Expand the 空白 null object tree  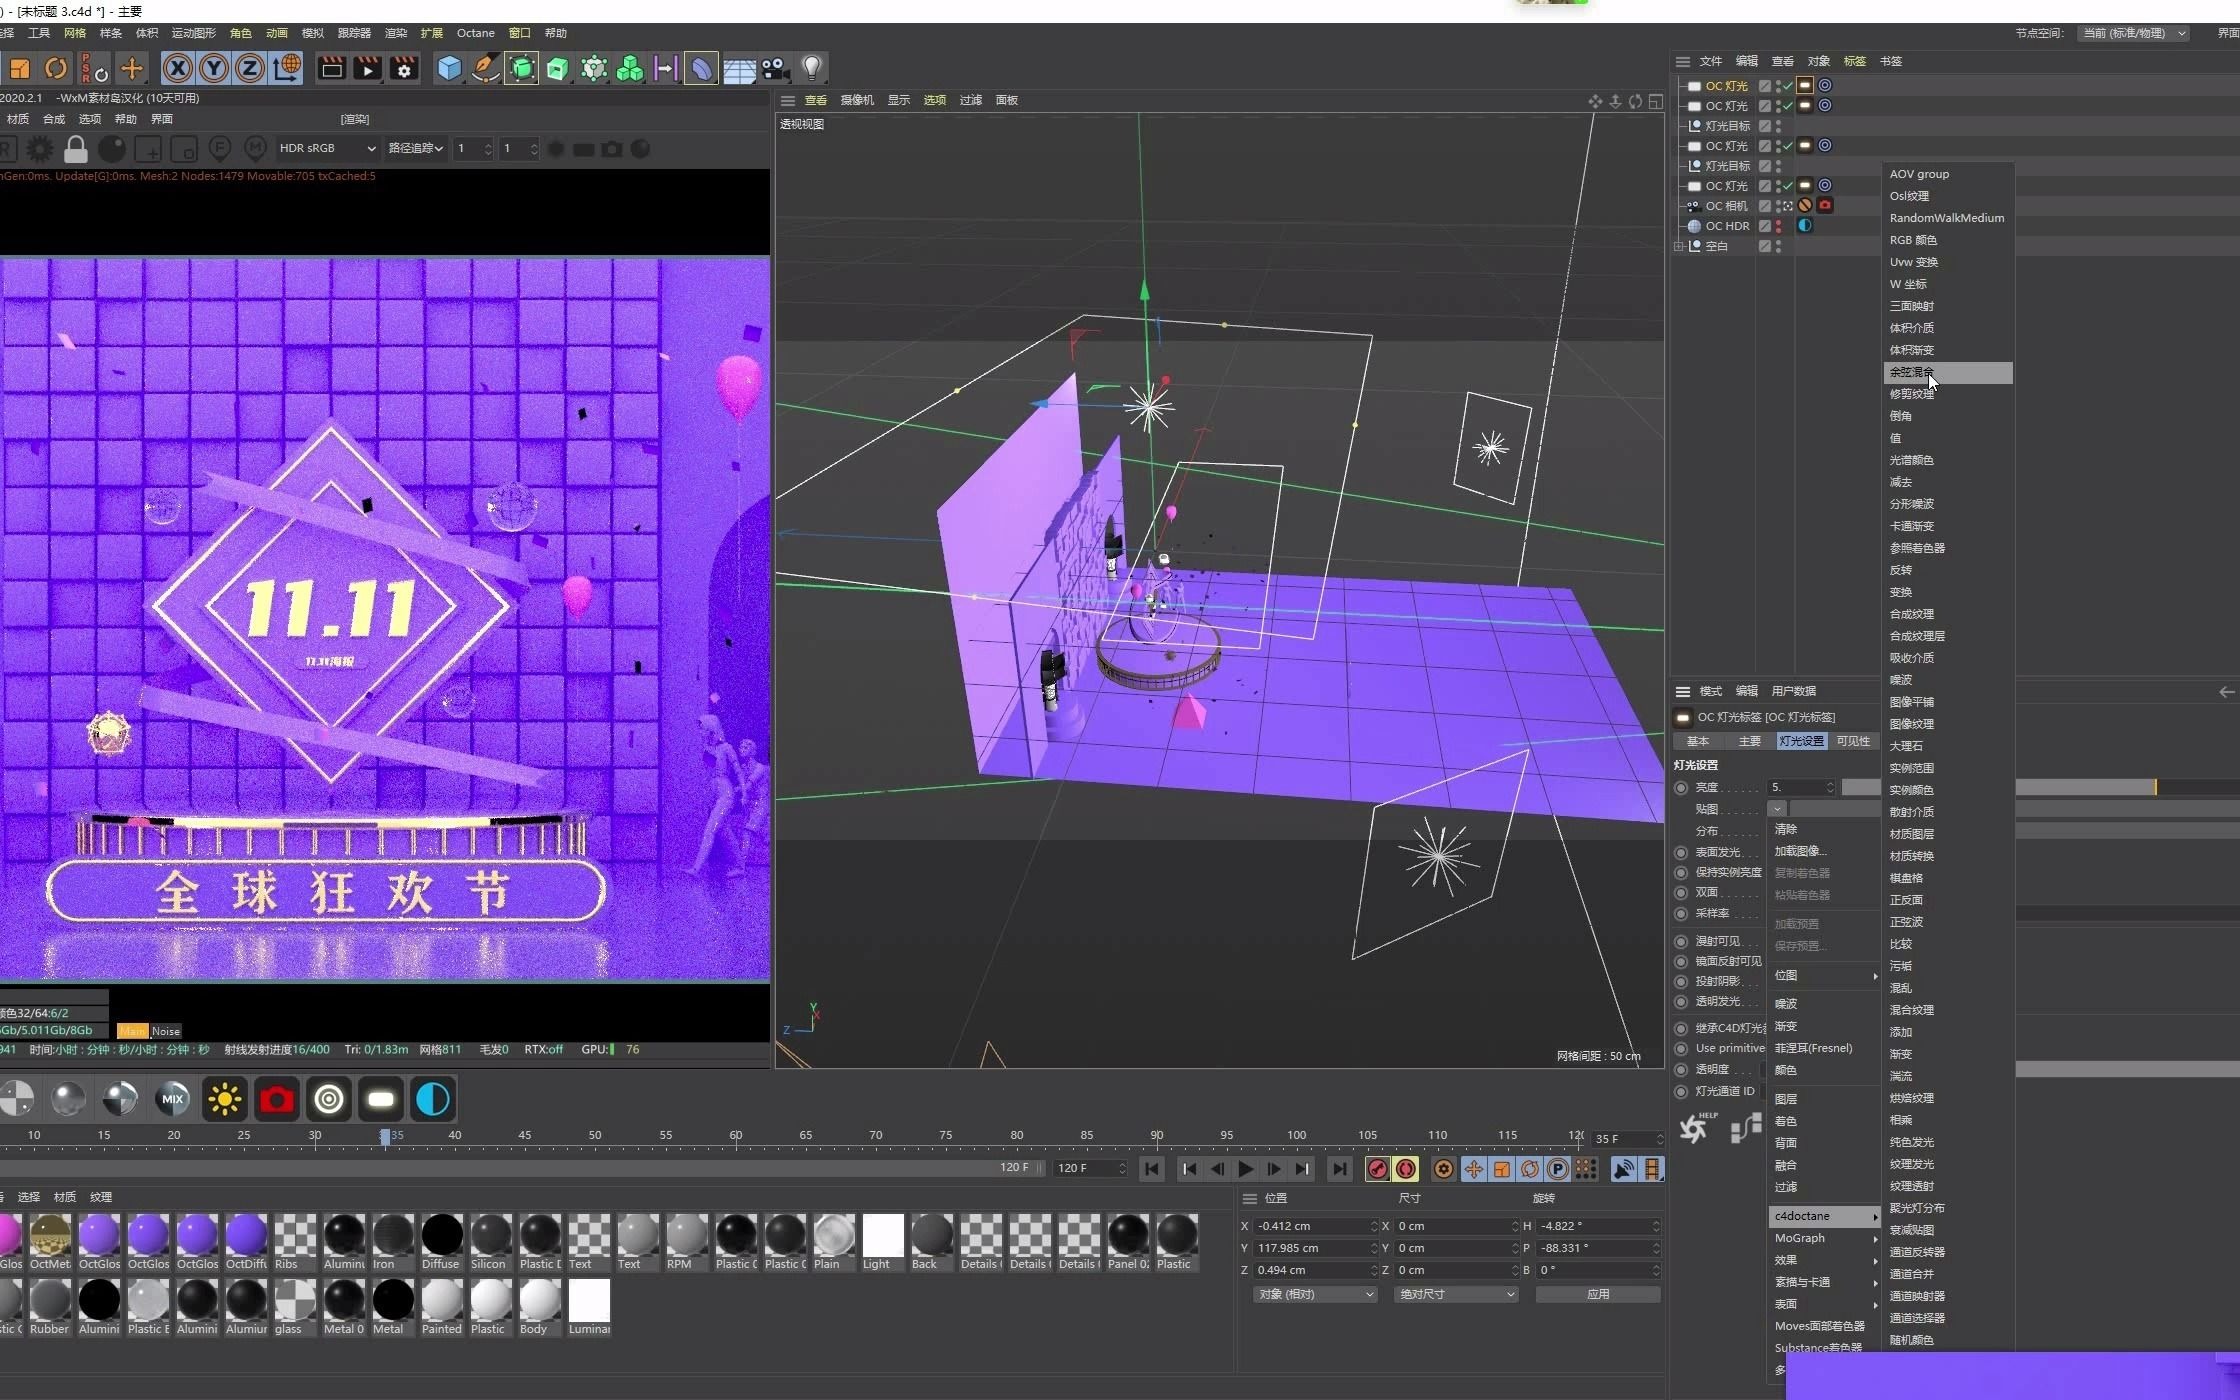pos(1680,246)
